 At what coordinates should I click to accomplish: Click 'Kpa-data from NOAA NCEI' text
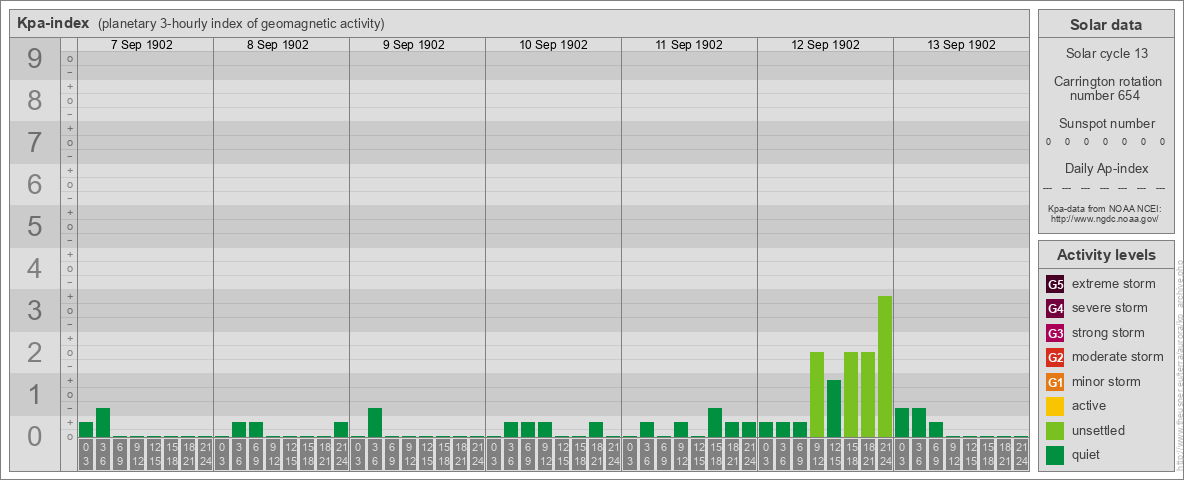click(x=1106, y=208)
